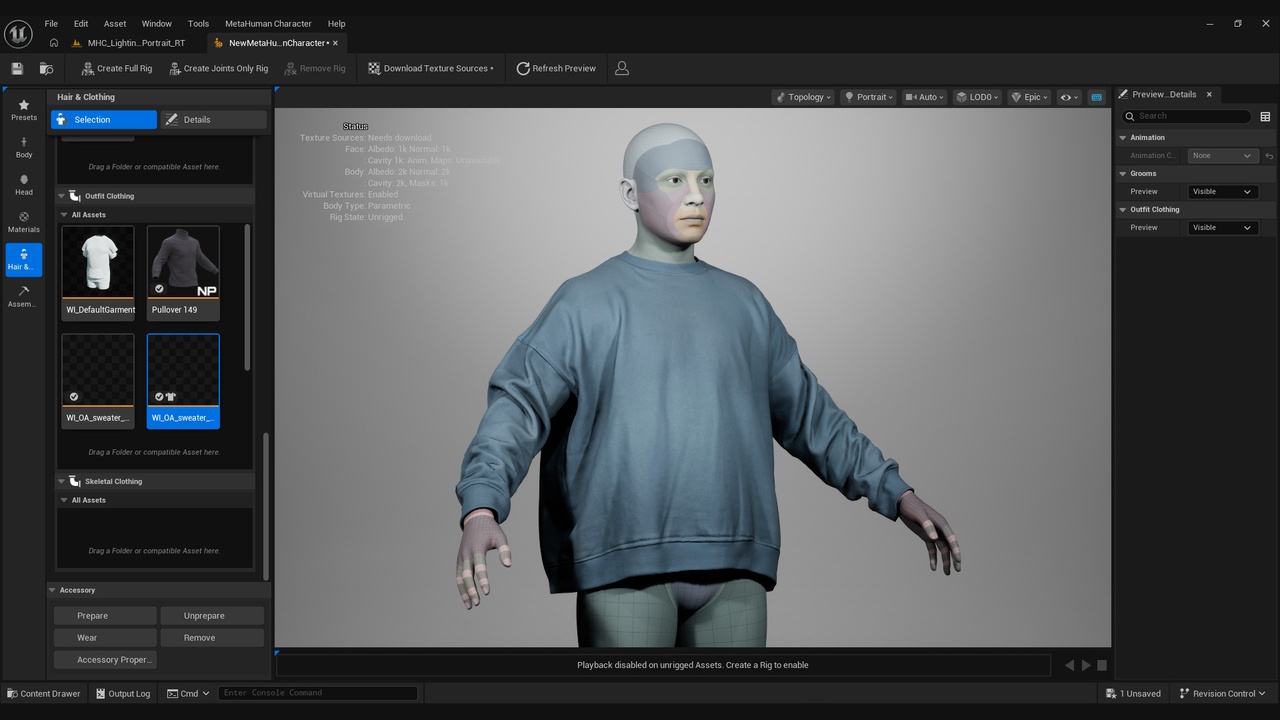Open Download Texture Sources options
Image resolution: width=1280 pixels, height=720 pixels.
pos(431,68)
